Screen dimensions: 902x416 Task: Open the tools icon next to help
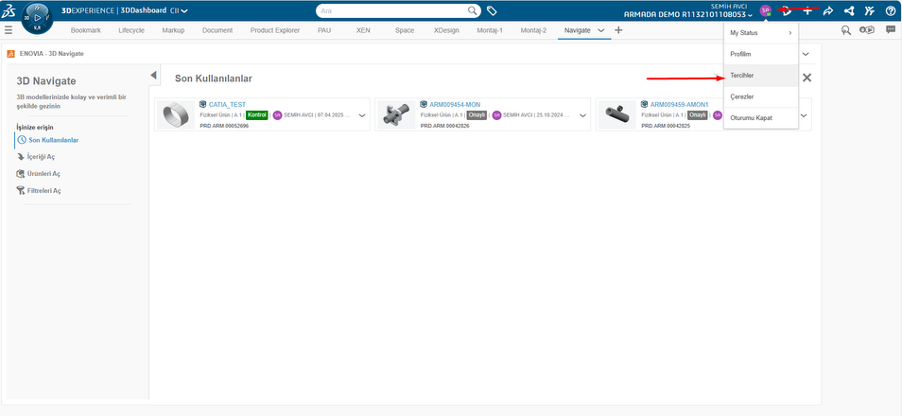pos(869,10)
